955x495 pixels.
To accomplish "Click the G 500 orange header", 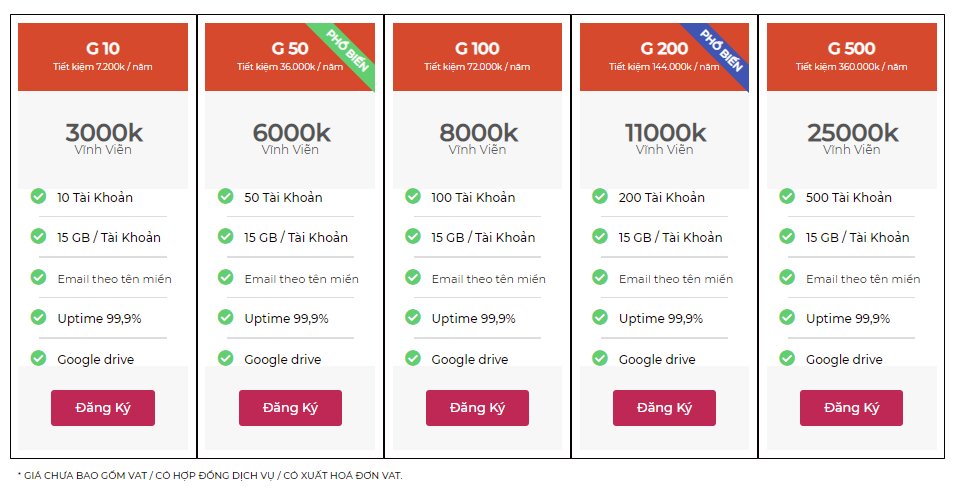I will point(851,57).
